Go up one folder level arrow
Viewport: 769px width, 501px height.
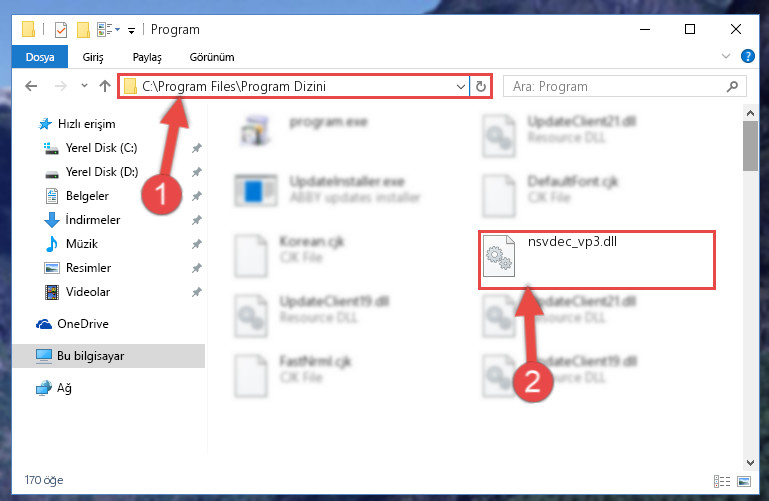[104, 86]
